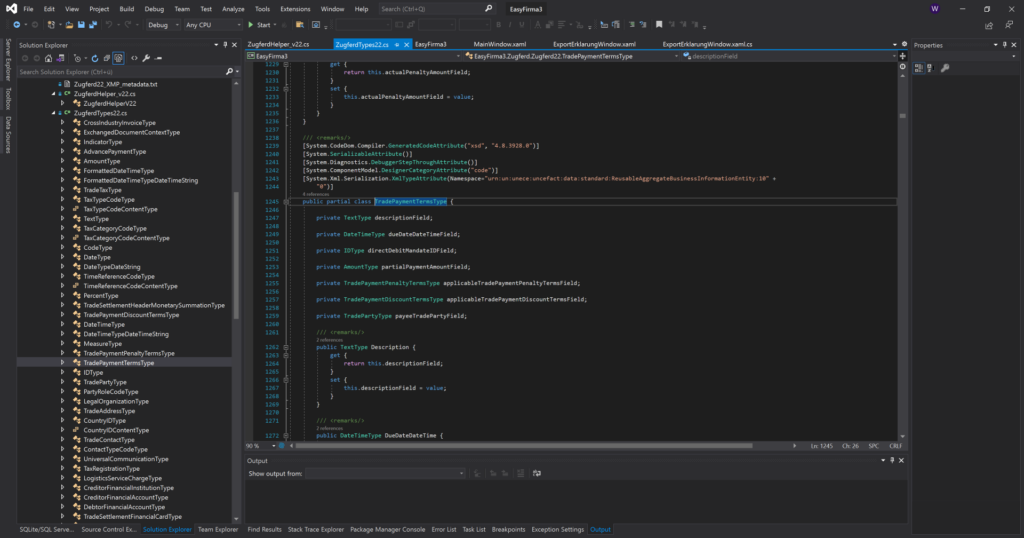This screenshot has width=1024, height=538.
Task: Click the split editor icon above scrollbar
Action: tap(903, 56)
